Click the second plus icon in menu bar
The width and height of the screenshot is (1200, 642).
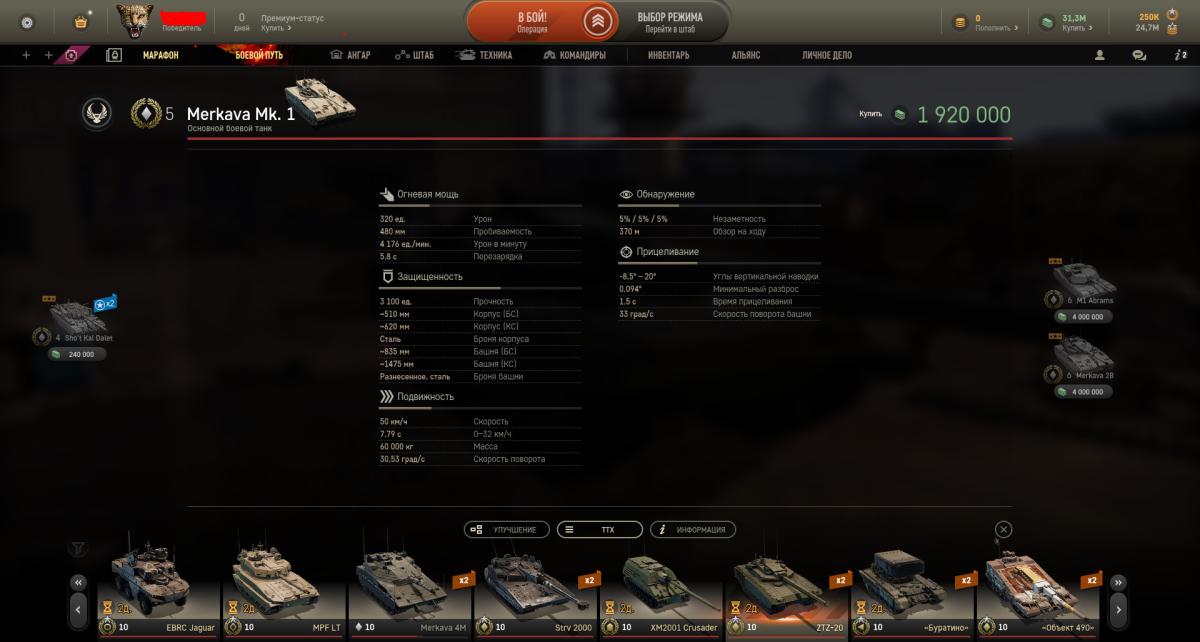[48, 55]
